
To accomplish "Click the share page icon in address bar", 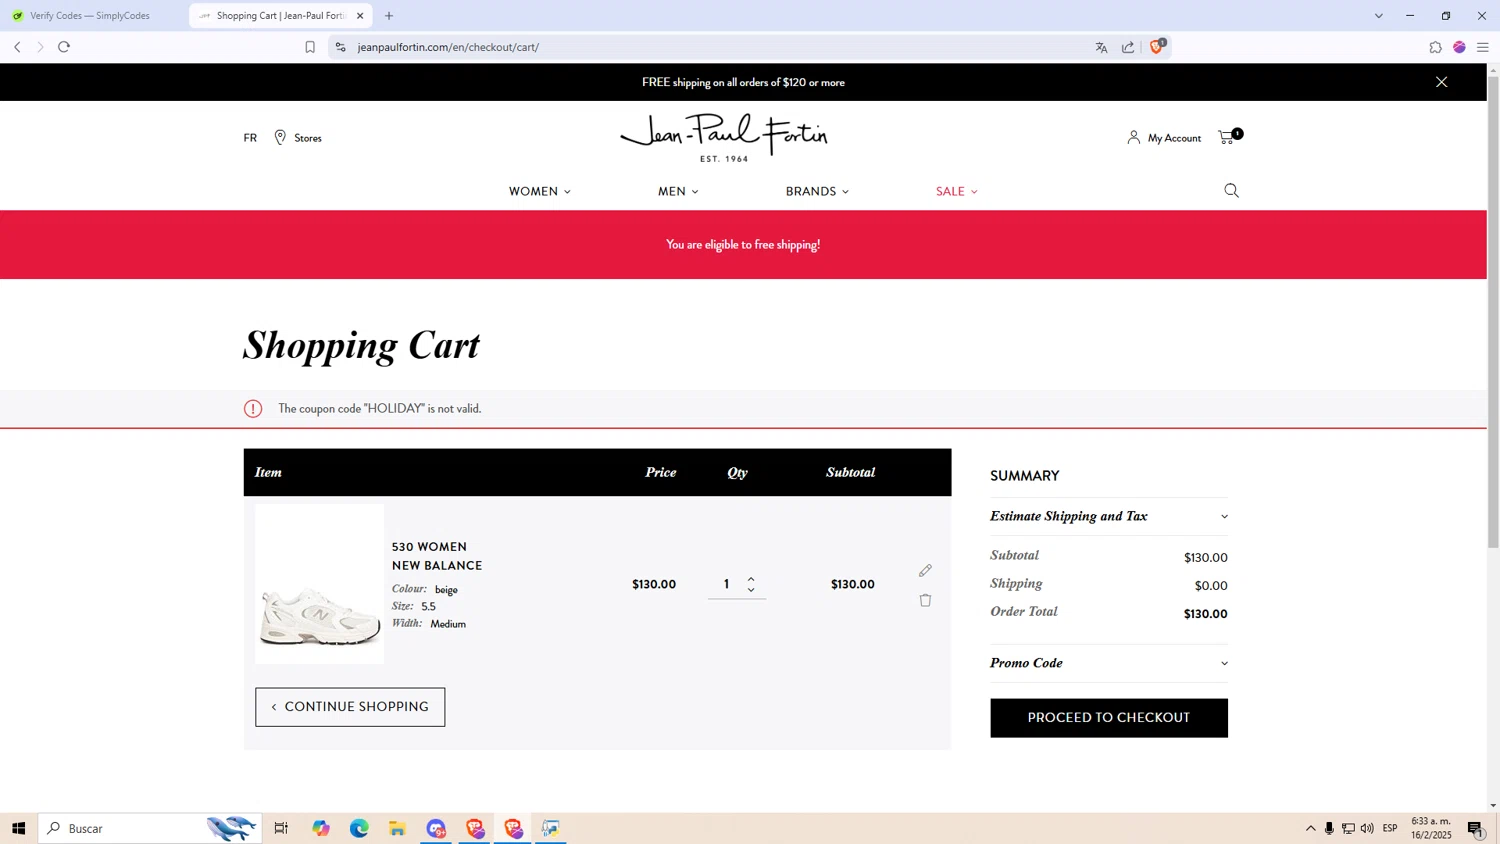I will pyautogui.click(x=1128, y=47).
